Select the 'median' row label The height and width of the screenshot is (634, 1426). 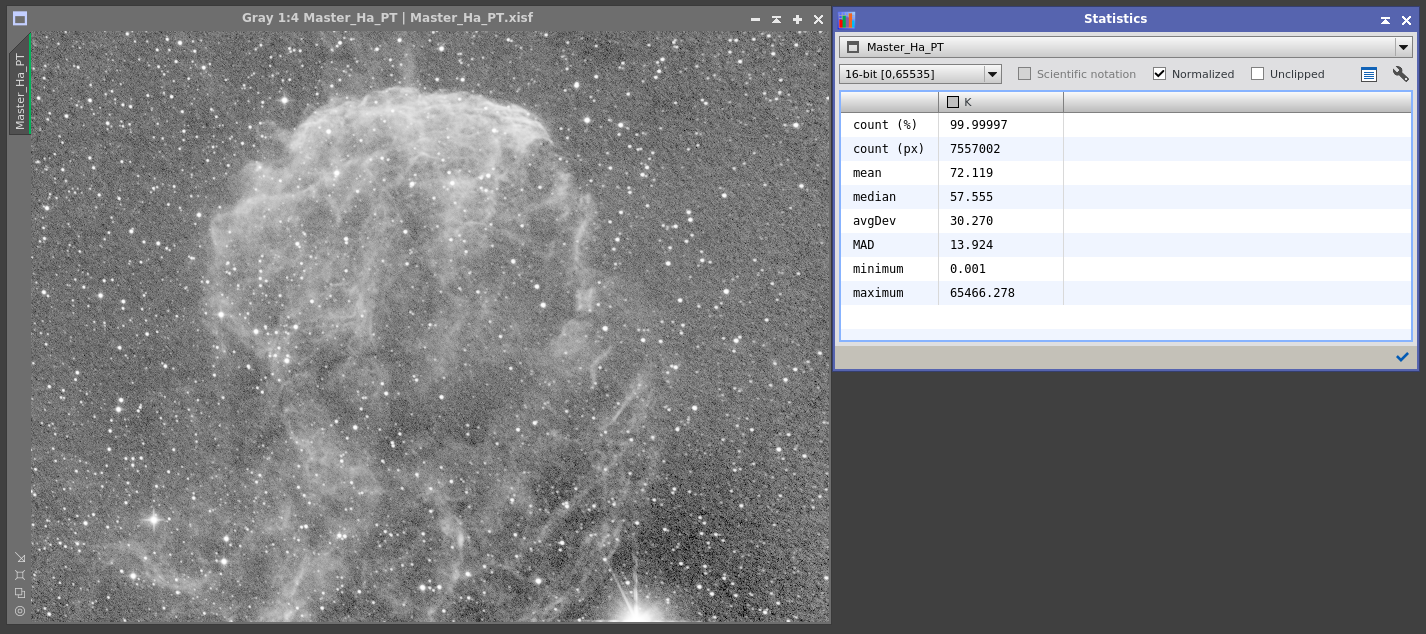point(874,197)
